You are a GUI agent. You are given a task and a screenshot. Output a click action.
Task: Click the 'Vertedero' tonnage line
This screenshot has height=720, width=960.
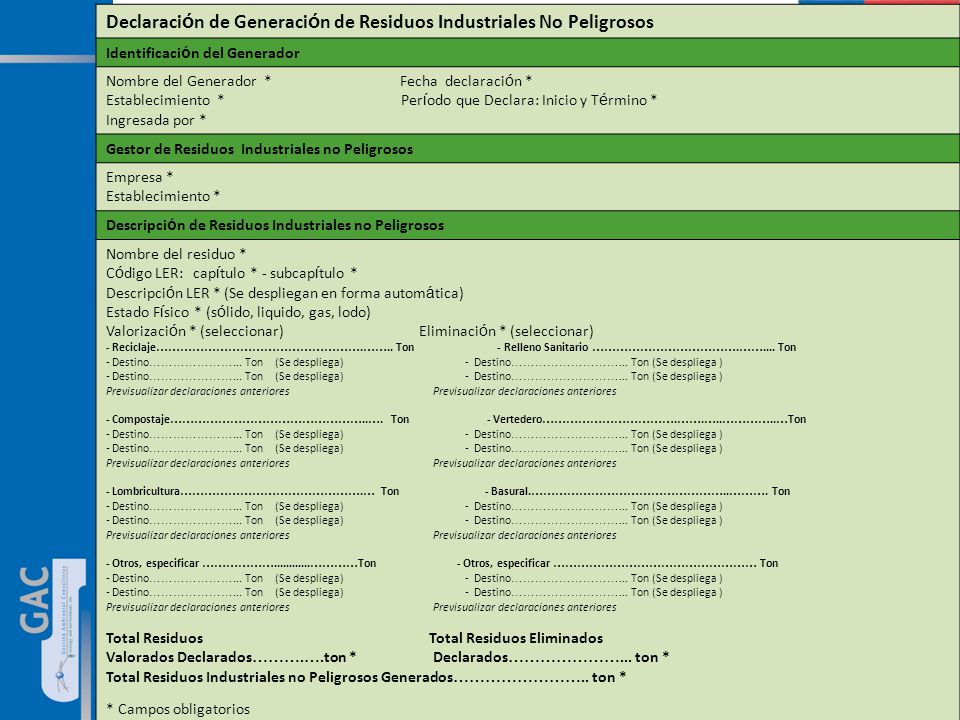647,419
